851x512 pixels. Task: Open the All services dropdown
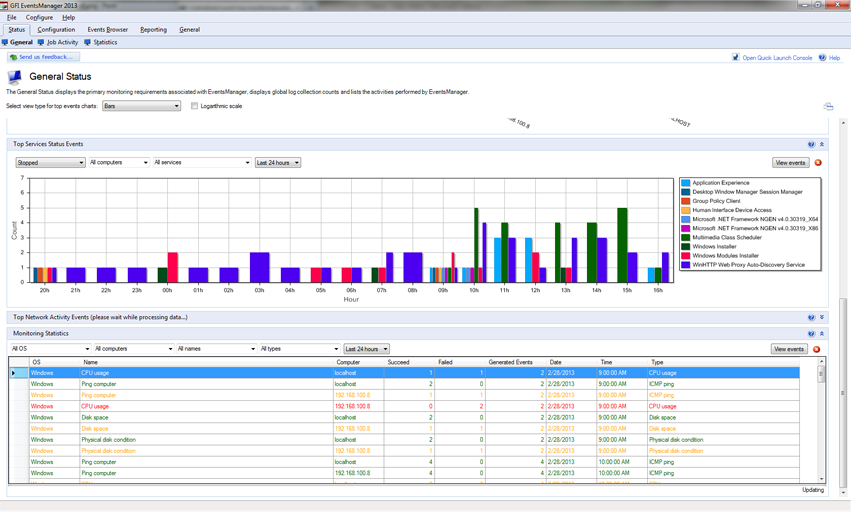201,163
